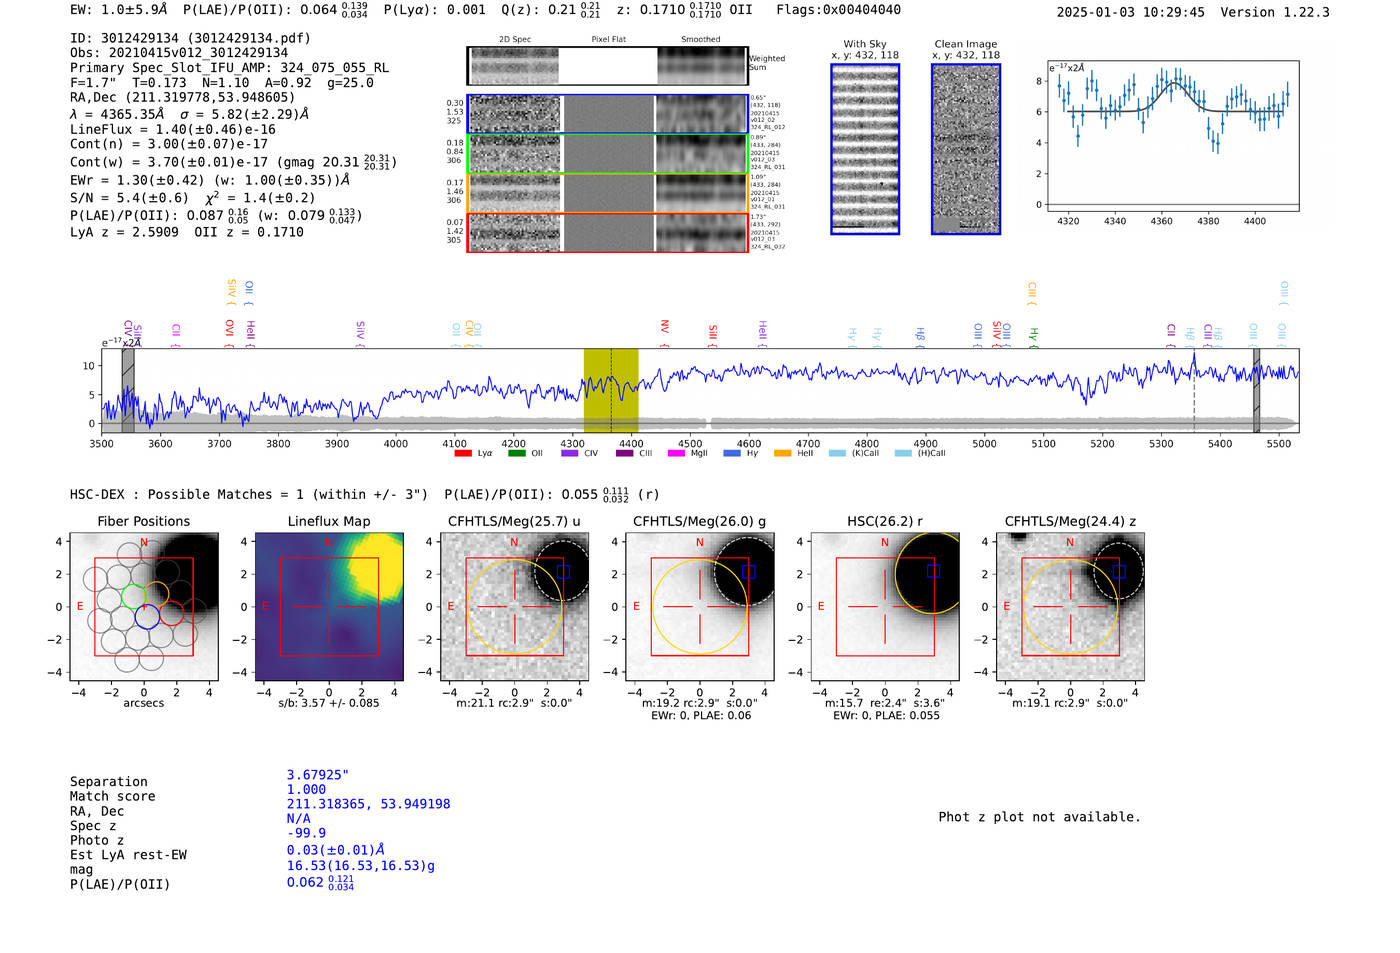This screenshot has width=1400, height=953.
Task: Open the Lineflux Map image
Action: click(329, 607)
